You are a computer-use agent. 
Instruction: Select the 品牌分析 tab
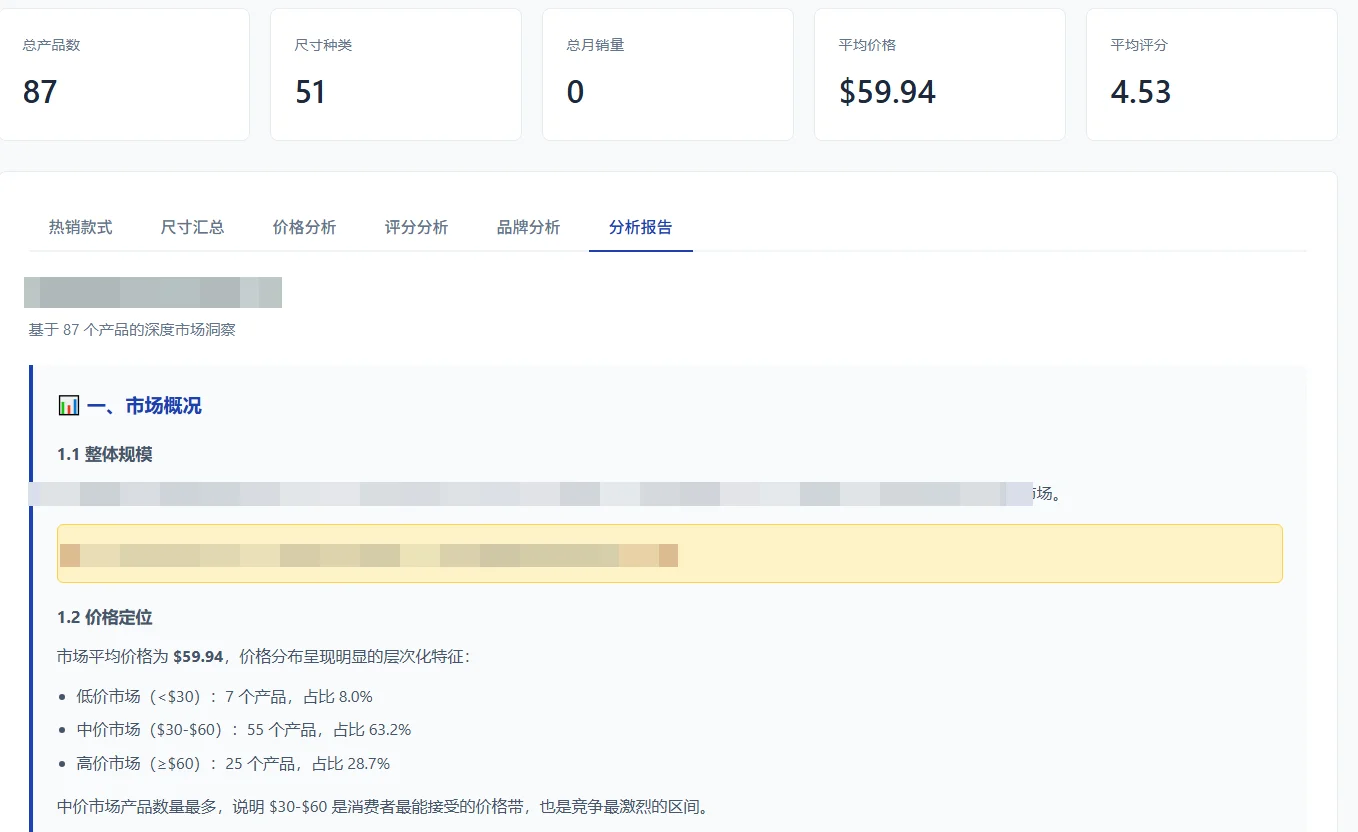tap(528, 227)
